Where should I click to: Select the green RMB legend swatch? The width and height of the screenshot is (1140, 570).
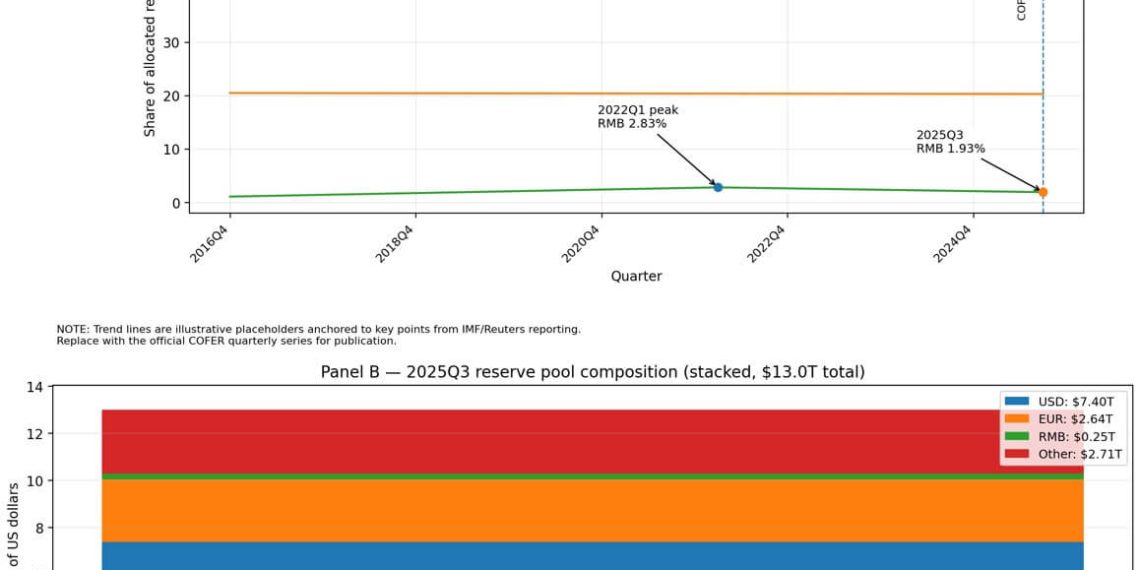click(x=1017, y=436)
